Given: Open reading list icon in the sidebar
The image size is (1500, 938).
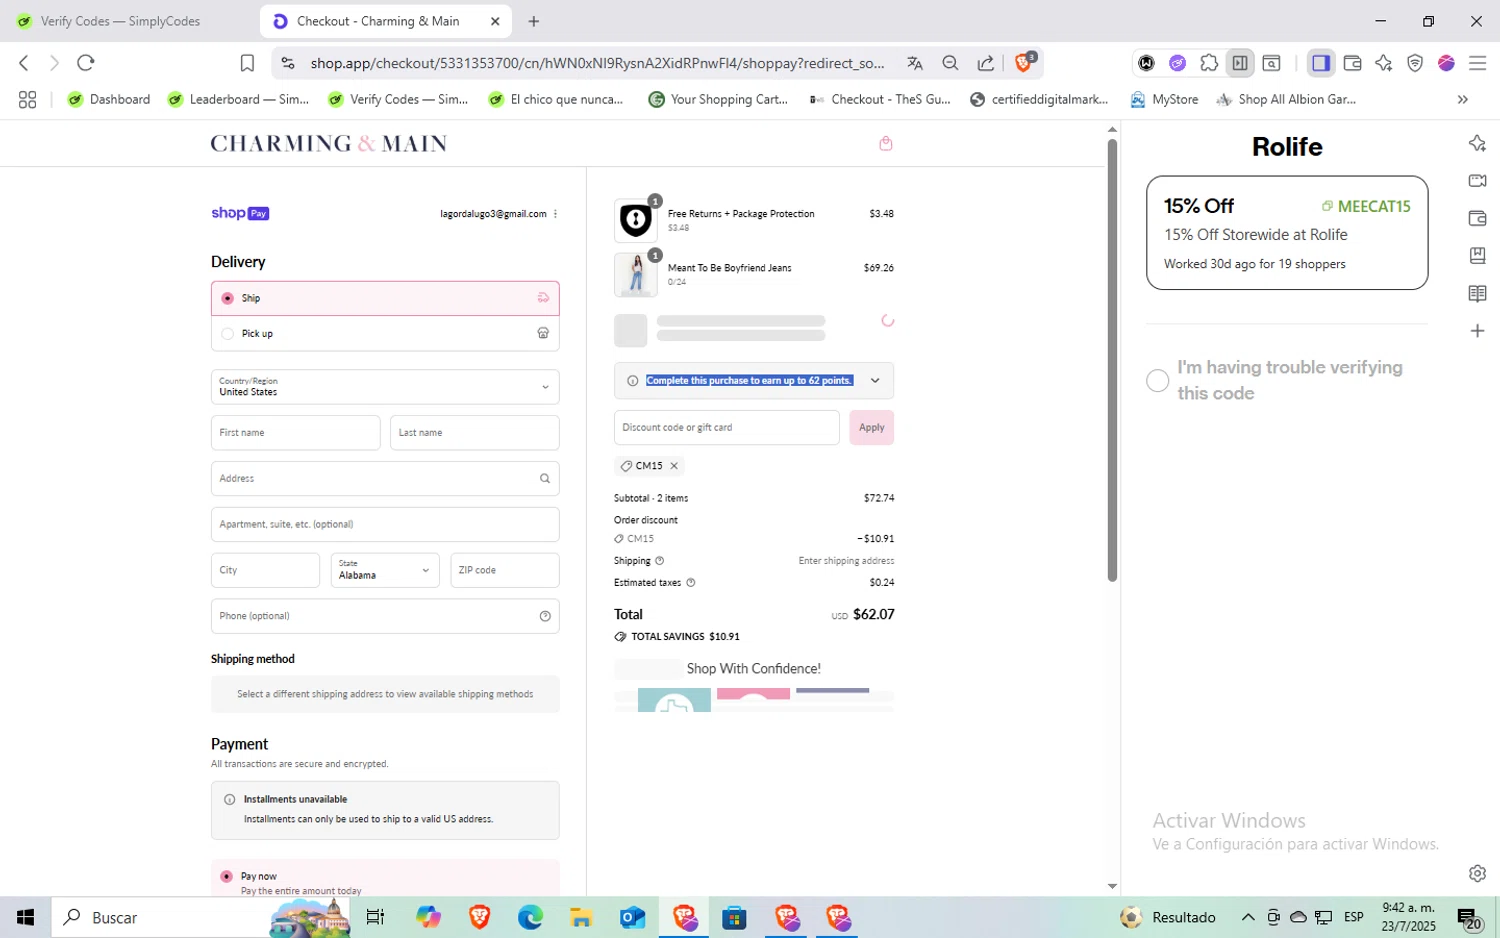Looking at the screenshot, I should tap(1477, 293).
